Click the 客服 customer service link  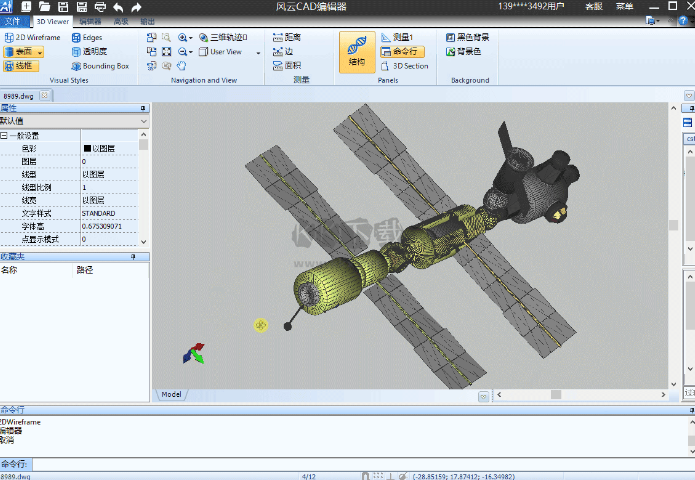pos(593,7)
